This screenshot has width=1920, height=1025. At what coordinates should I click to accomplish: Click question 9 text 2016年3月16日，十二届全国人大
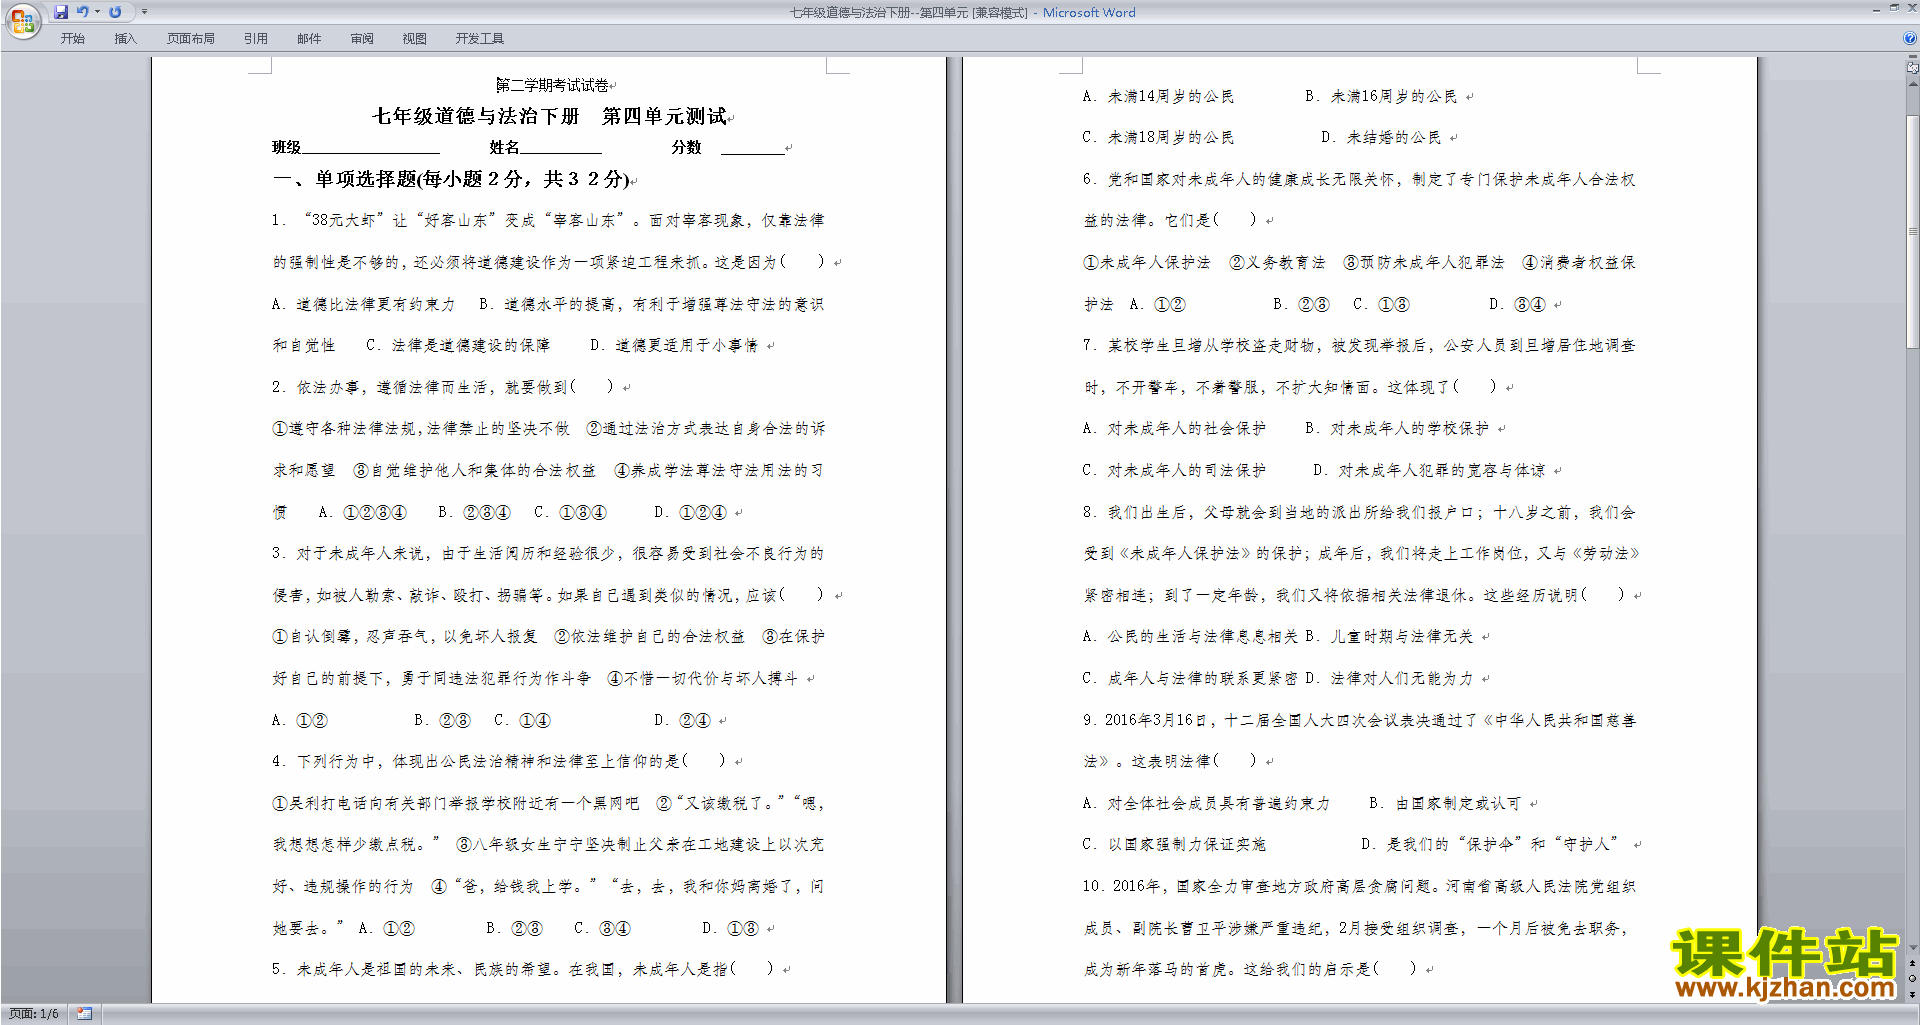(1358, 720)
